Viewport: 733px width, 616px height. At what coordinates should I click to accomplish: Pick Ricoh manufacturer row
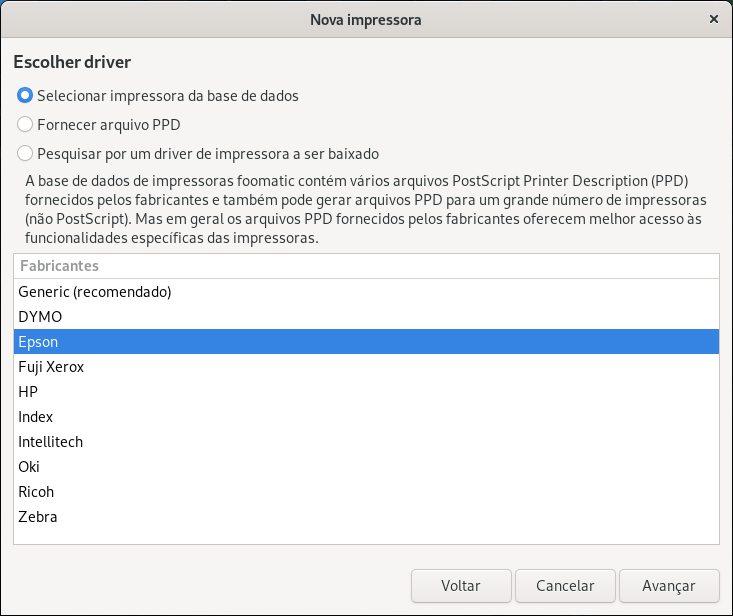(366, 492)
